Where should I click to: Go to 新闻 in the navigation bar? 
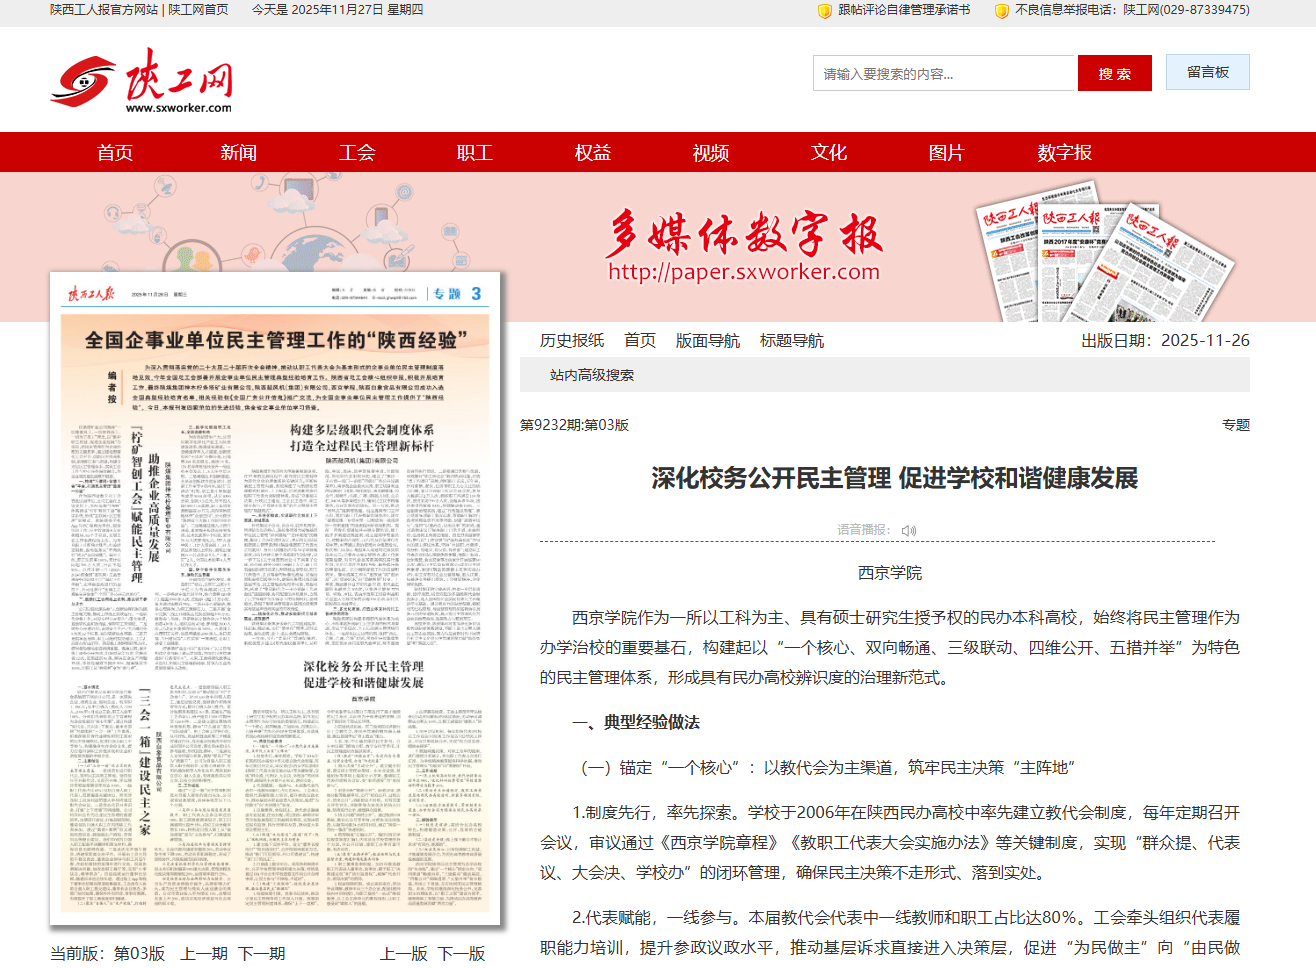tap(238, 152)
